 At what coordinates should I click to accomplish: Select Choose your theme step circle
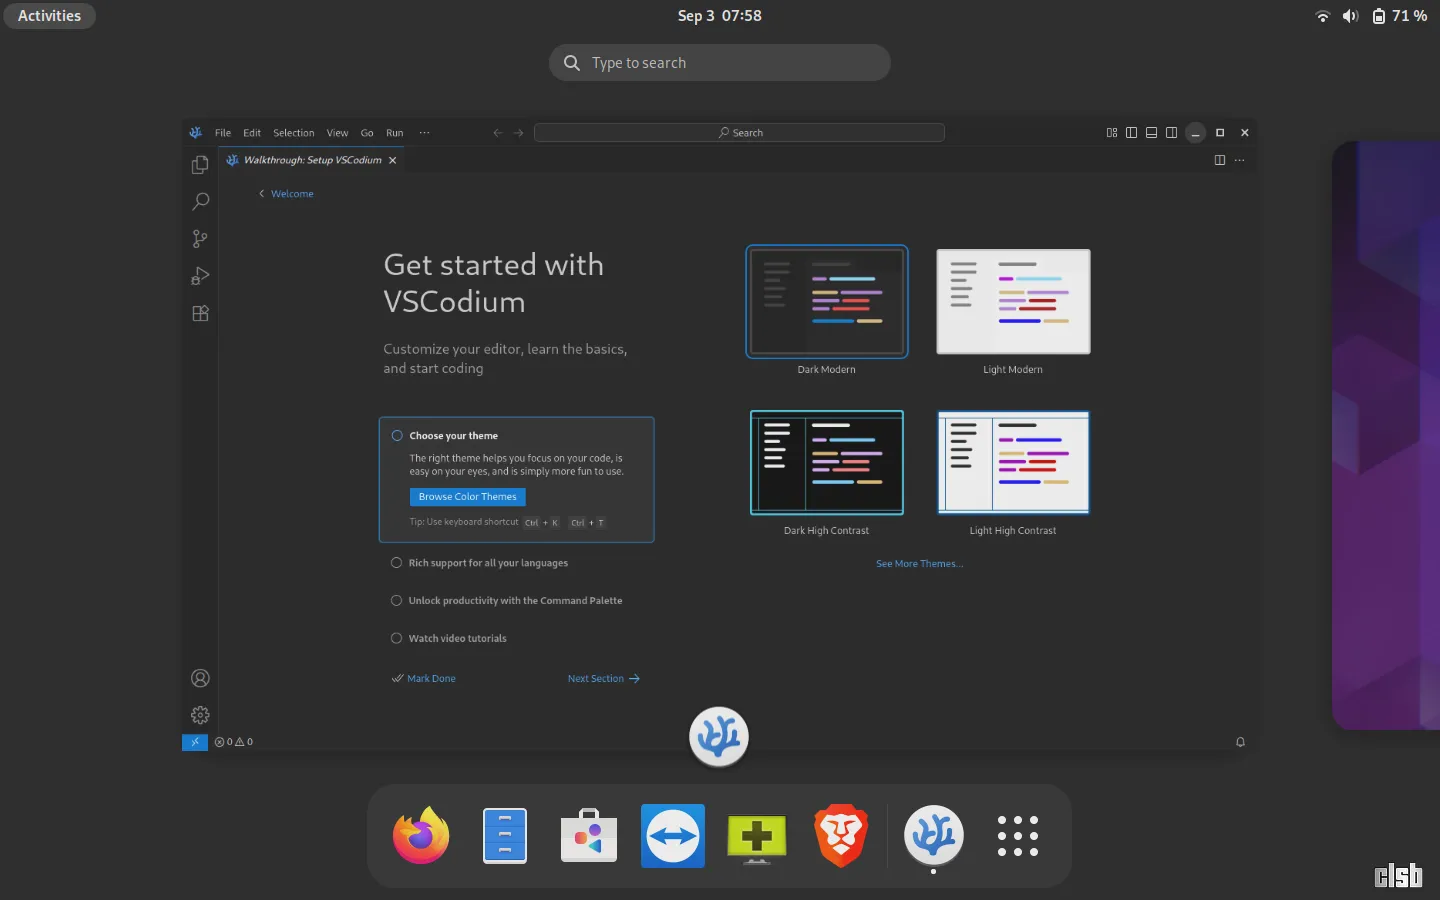tap(397, 436)
